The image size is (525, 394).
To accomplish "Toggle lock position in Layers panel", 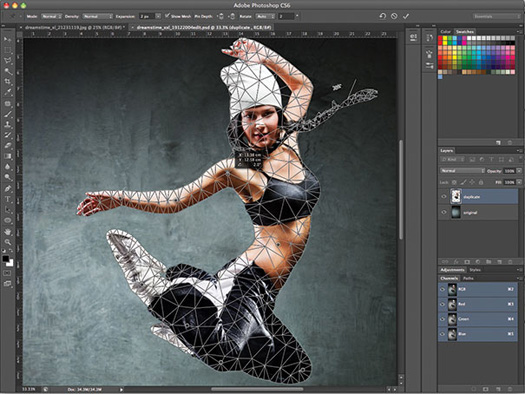I will pos(472,182).
